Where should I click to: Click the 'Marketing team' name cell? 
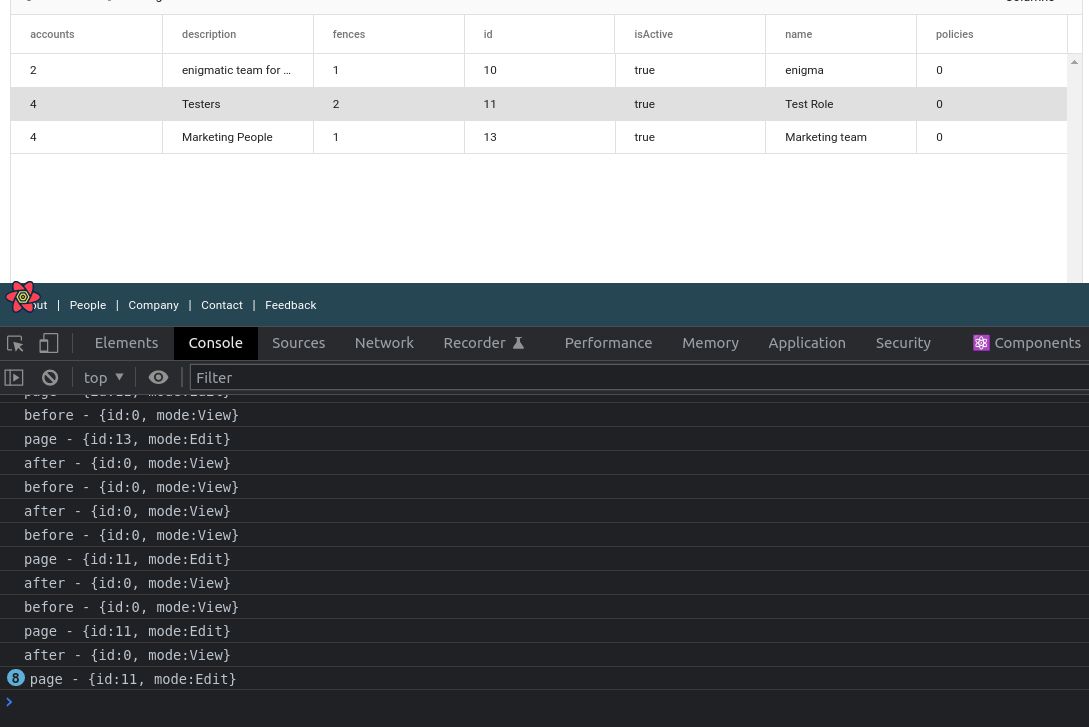840,137
